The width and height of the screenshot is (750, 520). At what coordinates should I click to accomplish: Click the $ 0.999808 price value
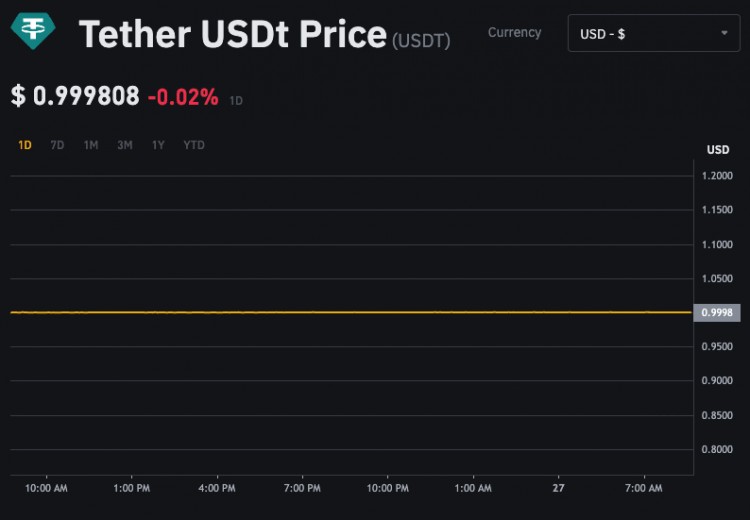(x=76, y=96)
